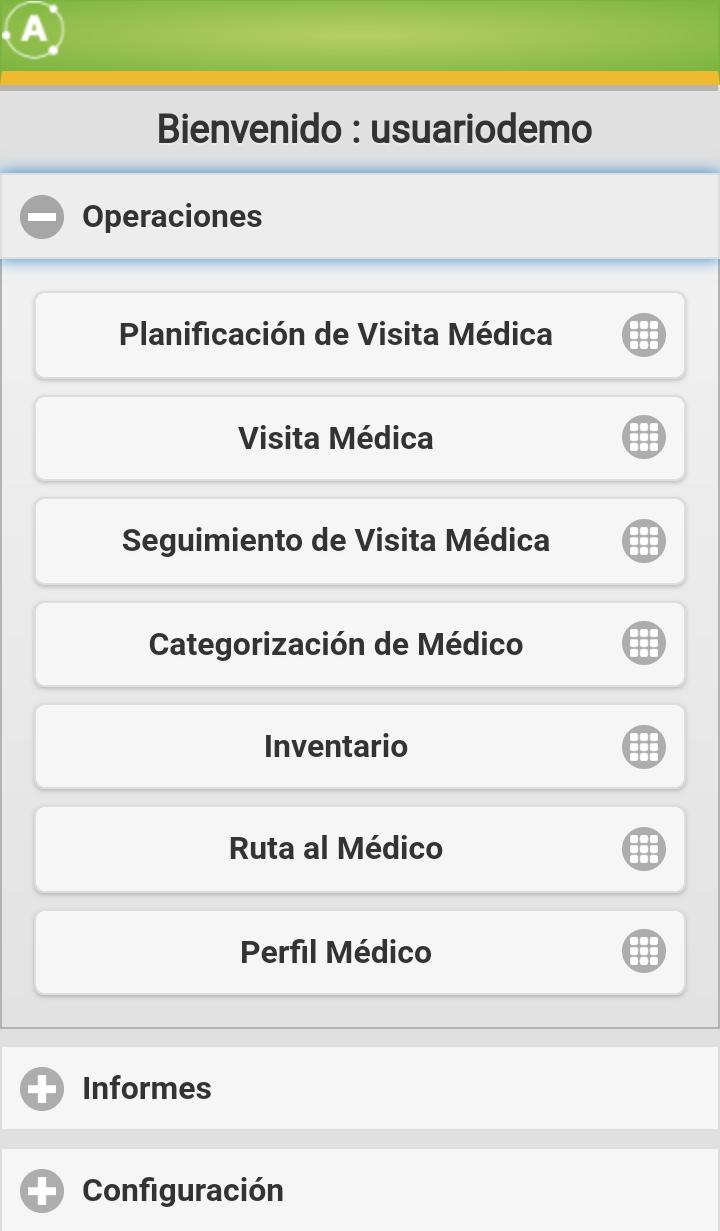This screenshot has width=720, height=1231.
Task: Click grid icon on Categorización de Médico
Action: point(644,644)
